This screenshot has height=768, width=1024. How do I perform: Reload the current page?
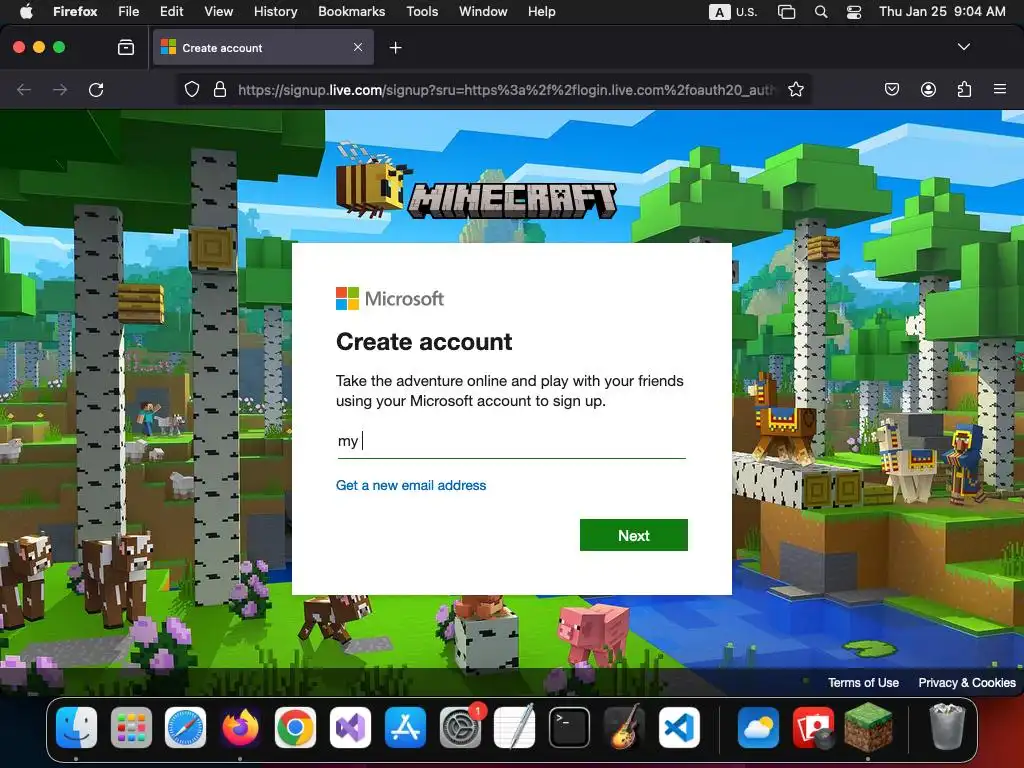tap(96, 89)
